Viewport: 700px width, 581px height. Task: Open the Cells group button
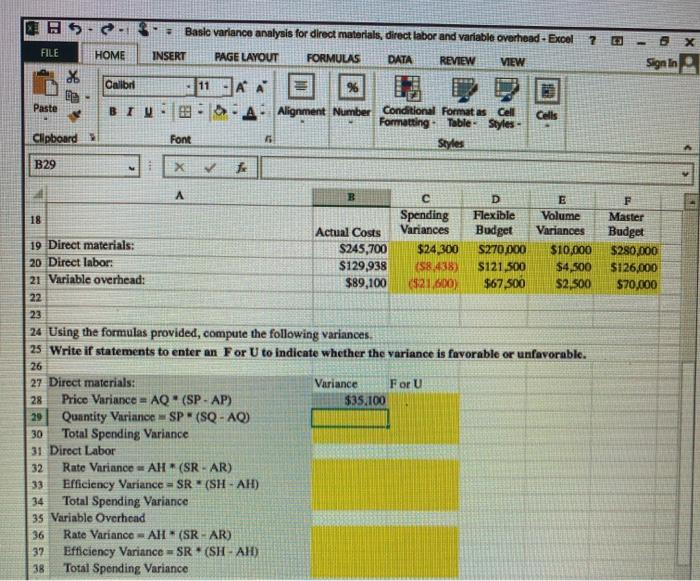pos(547,103)
